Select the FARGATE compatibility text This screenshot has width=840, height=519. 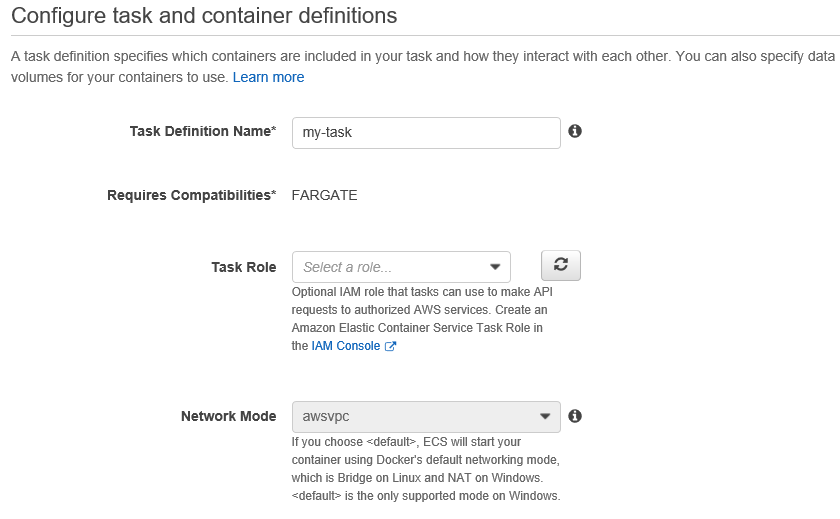click(324, 195)
